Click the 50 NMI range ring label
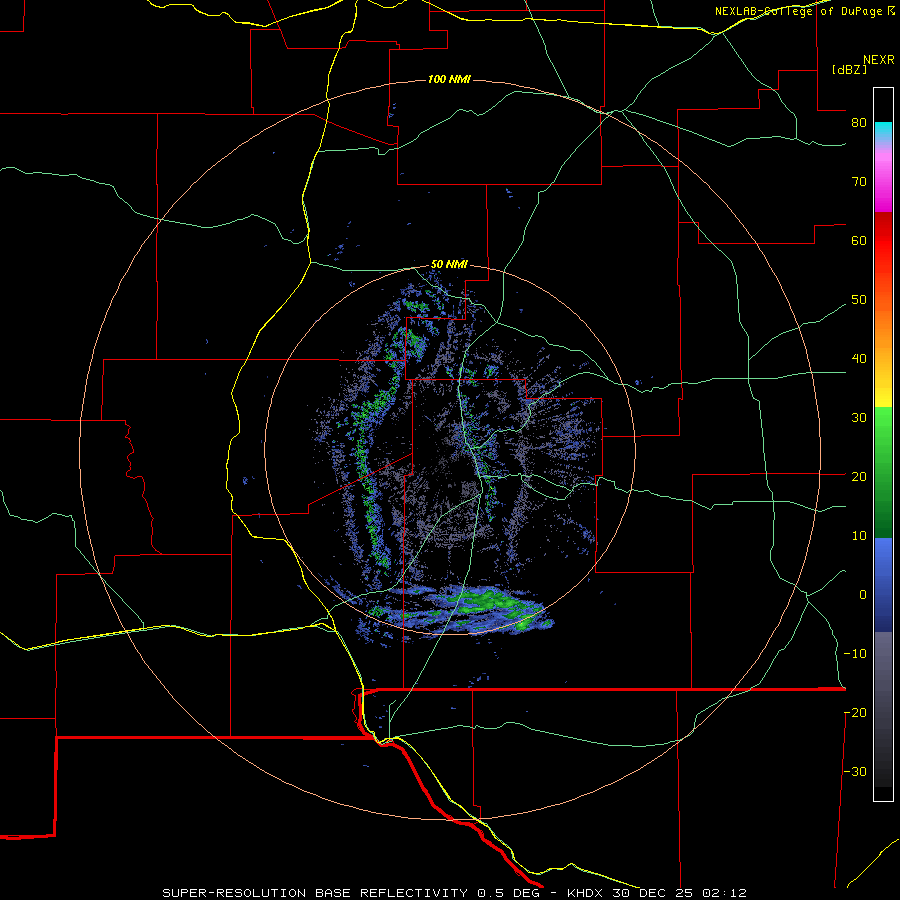The width and height of the screenshot is (900, 900). pos(449,265)
